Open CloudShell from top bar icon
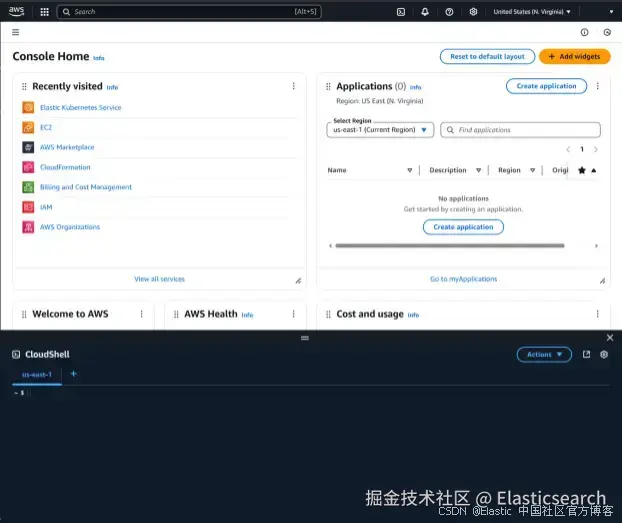 click(401, 12)
